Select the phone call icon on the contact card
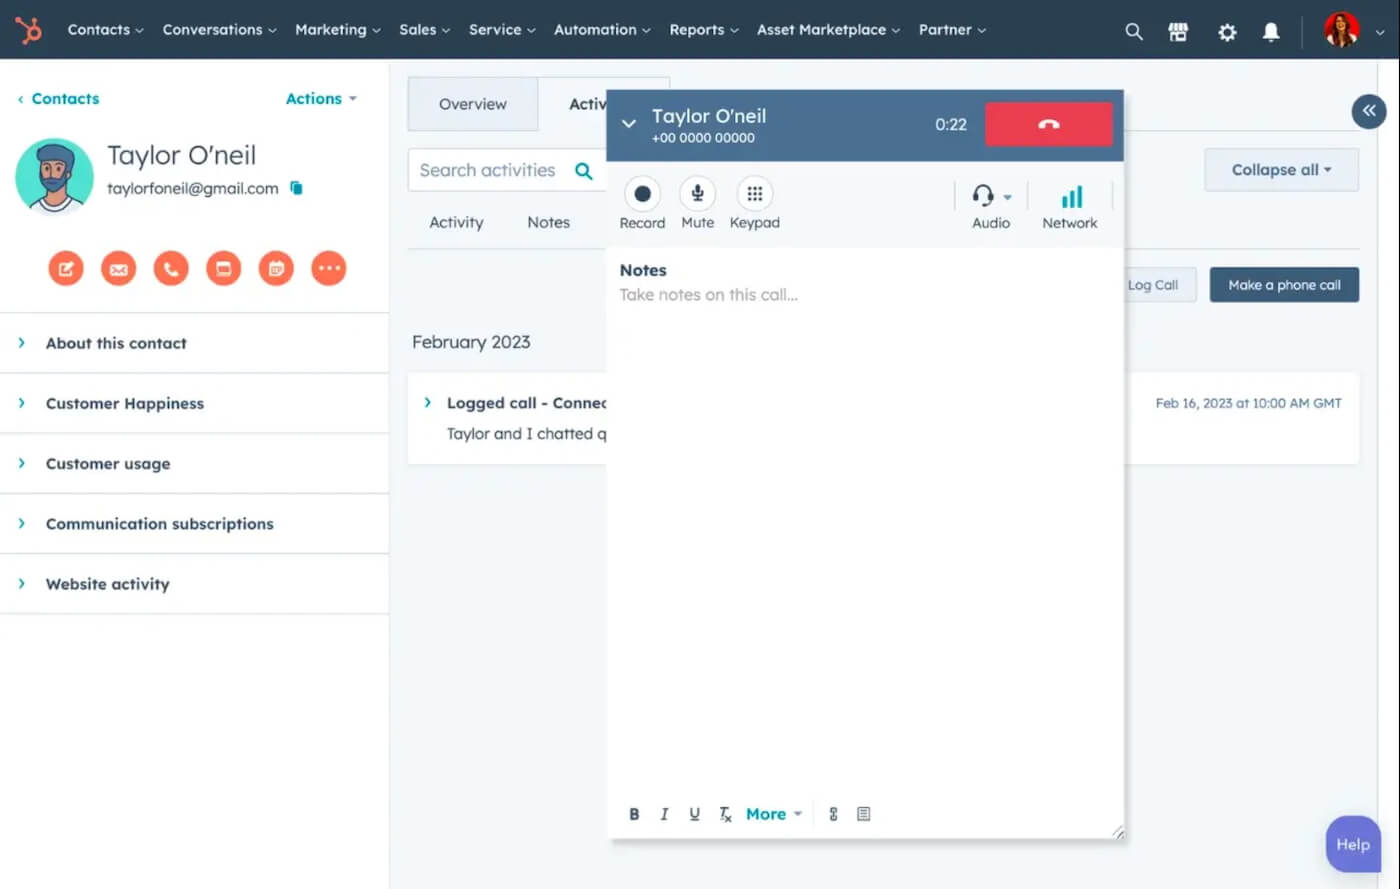Viewport: 1400px width, 889px height. pos(171,268)
